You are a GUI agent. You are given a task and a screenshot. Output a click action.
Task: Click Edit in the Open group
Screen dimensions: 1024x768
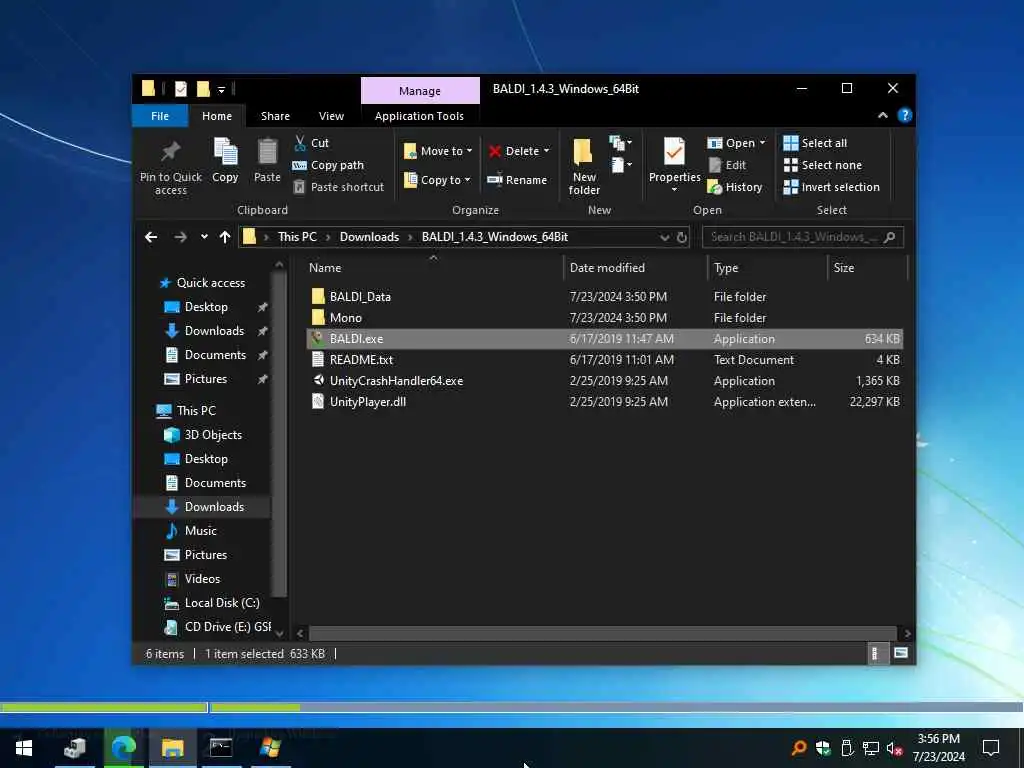click(x=727, y=165)
